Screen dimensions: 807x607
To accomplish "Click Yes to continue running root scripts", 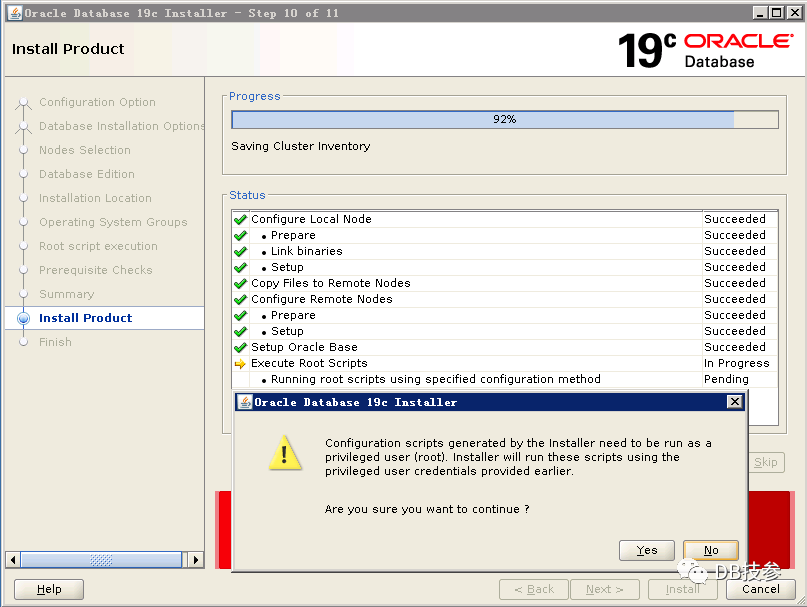I will 646,550.
